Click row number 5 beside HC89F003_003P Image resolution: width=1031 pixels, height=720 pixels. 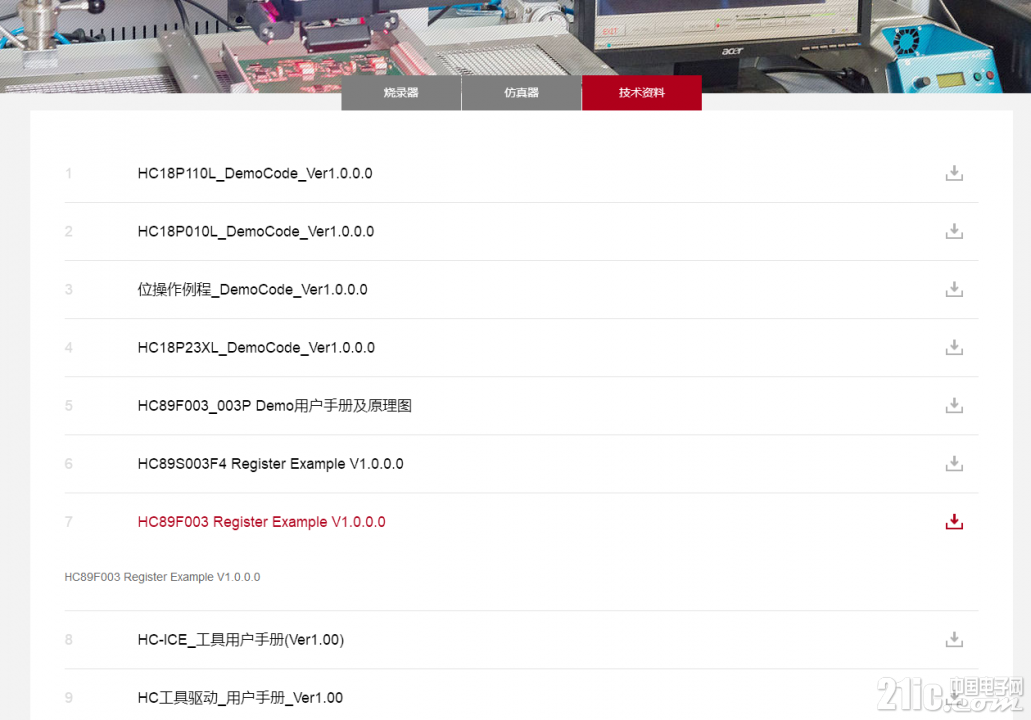point(68,406)
